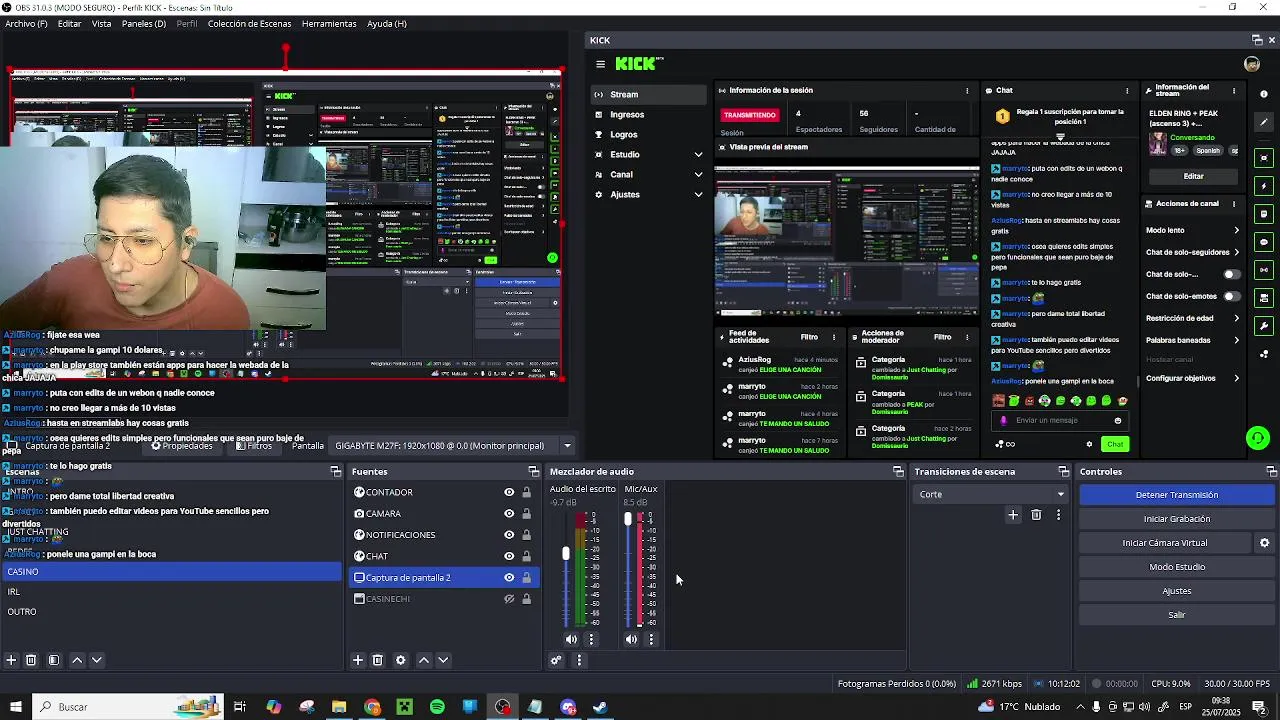This screenshot has width=1280, height=720.
Task: Show the CASINECHI source
Action: tap(509, 599)
